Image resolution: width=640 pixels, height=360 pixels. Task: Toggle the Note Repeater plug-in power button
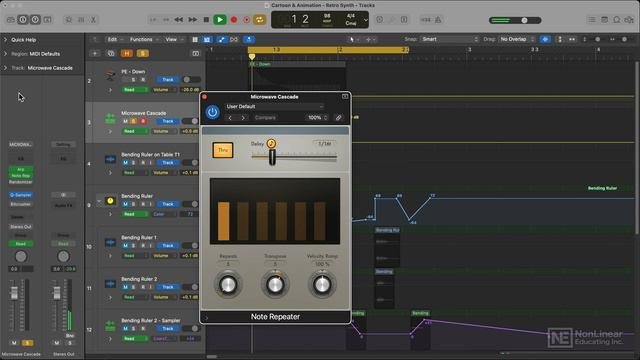coord(212,112)
